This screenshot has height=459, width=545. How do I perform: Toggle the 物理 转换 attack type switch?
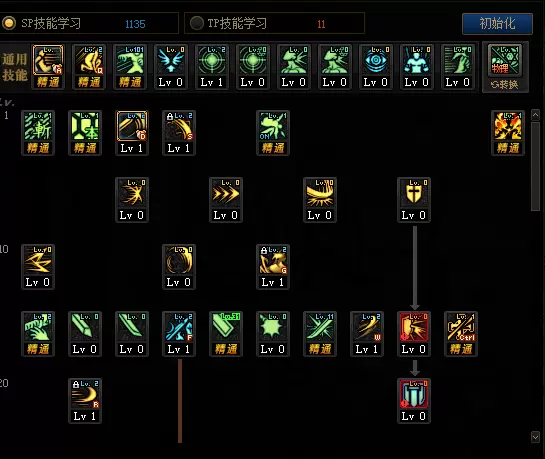(505, 67)
